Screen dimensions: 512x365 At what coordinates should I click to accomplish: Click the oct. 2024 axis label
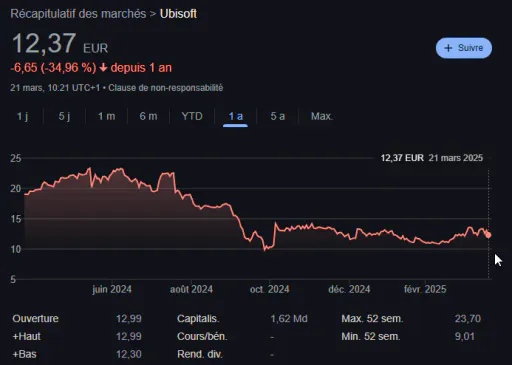pyautogui.click(x=270, y=289)
